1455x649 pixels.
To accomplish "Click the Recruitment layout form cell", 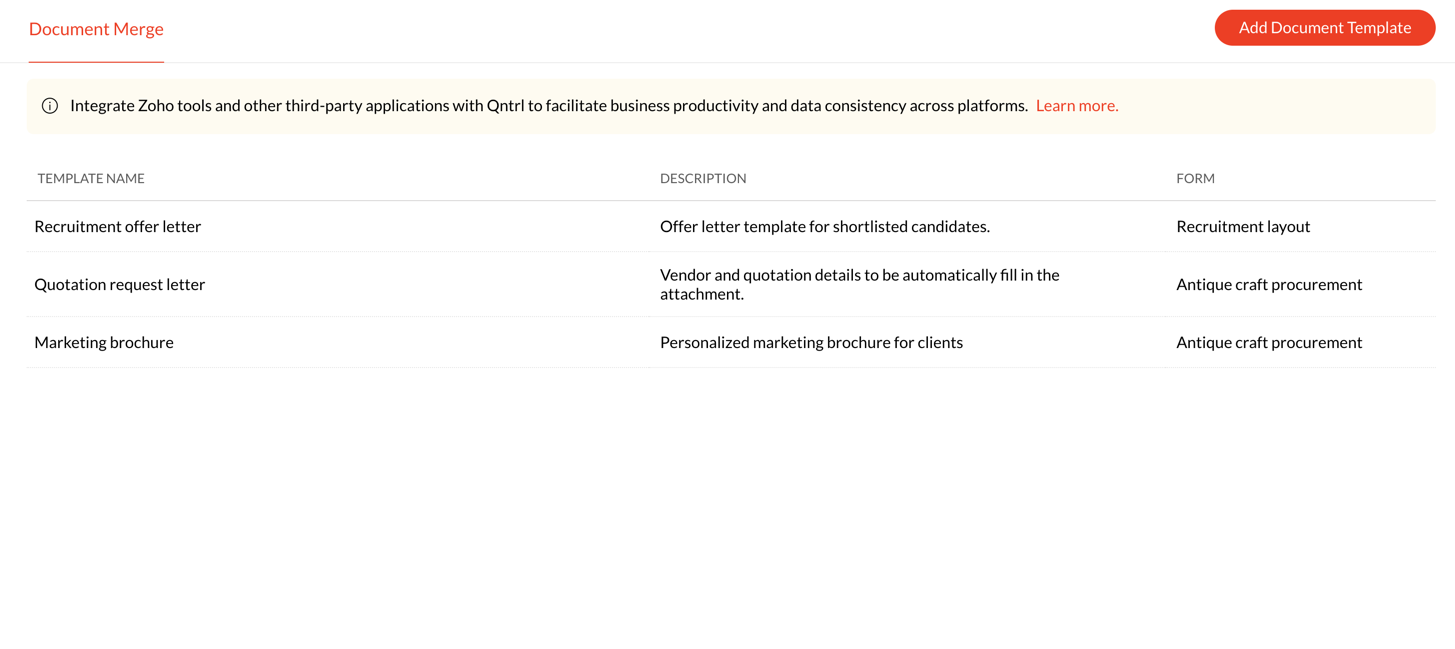I will (1243, 227).
